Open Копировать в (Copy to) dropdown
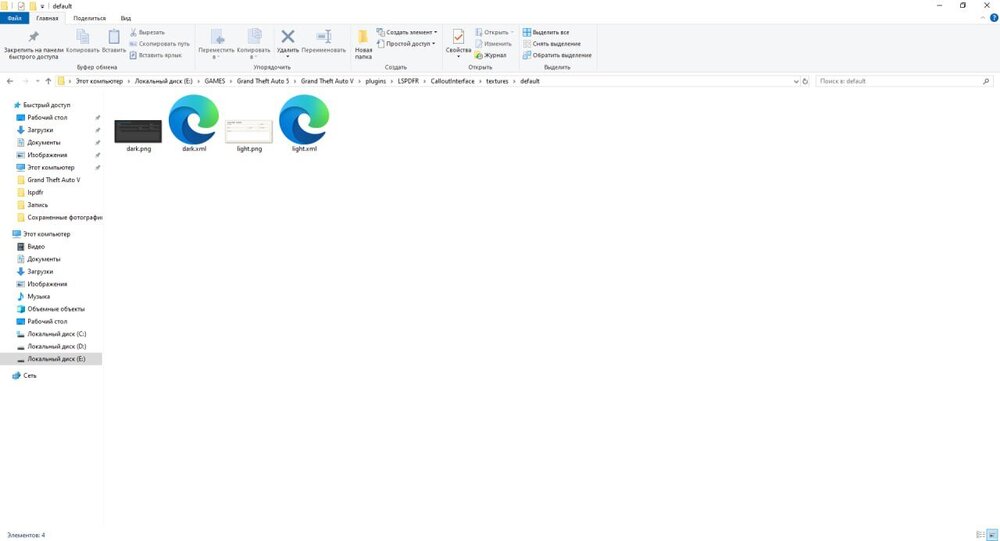This screenshot has height=541, width=1000. coord(253,45)
